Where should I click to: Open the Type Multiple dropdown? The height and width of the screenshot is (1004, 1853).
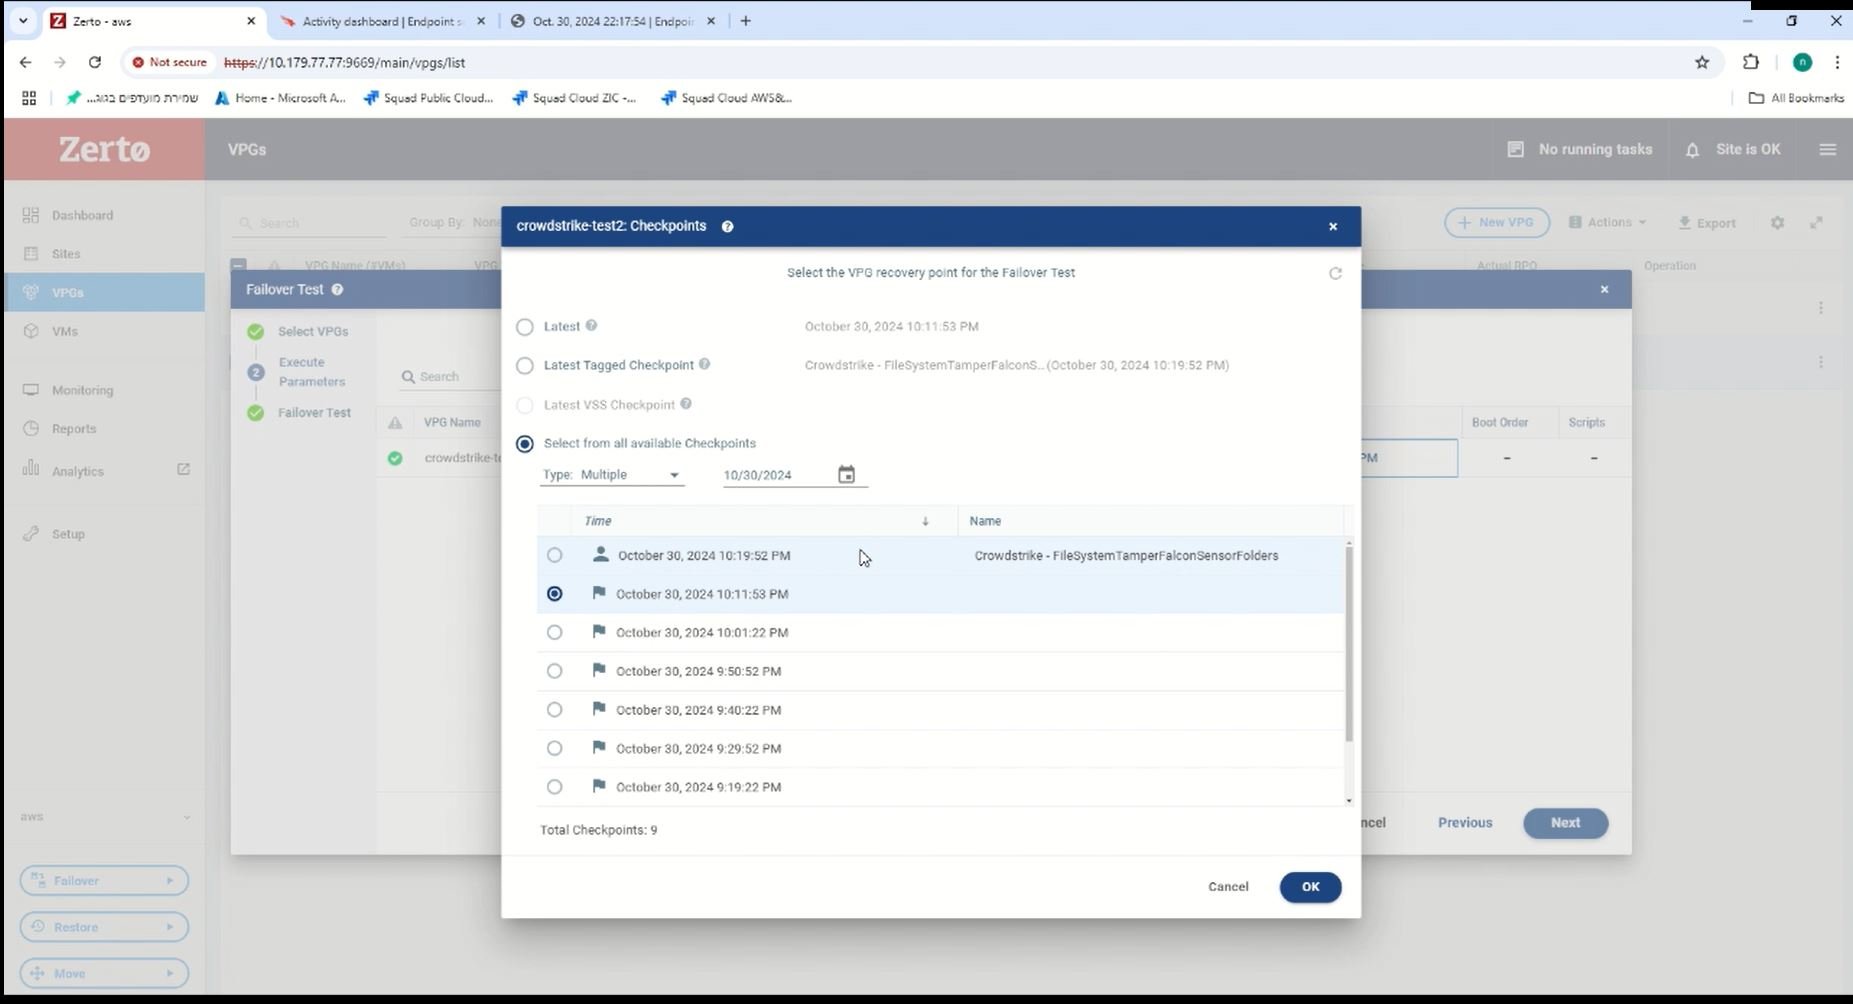[612, 475]
